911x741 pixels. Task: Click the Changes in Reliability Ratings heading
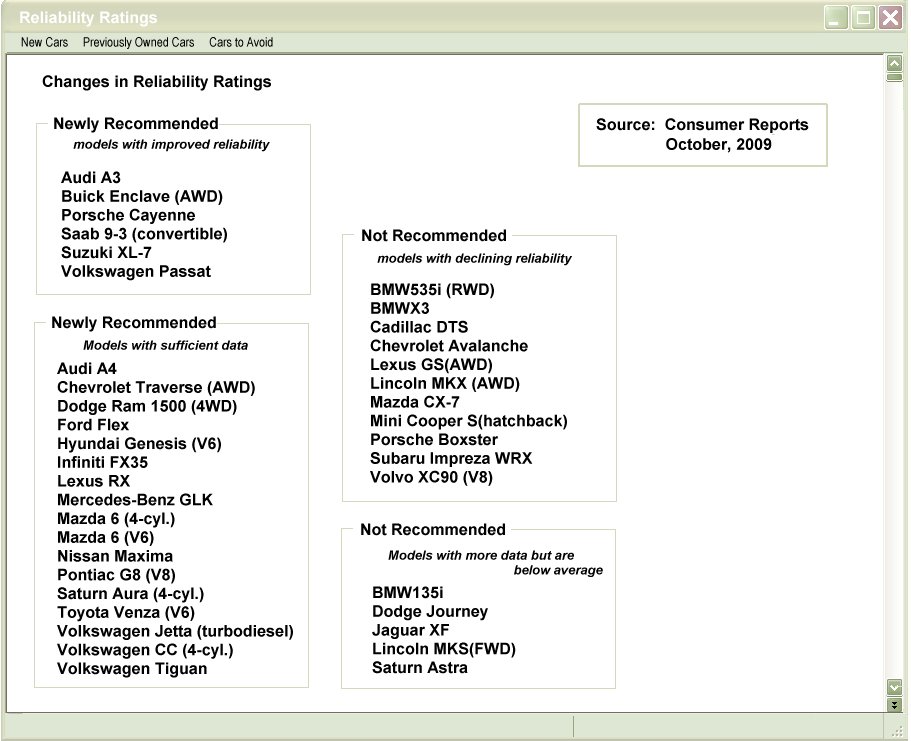pos(156,82)
